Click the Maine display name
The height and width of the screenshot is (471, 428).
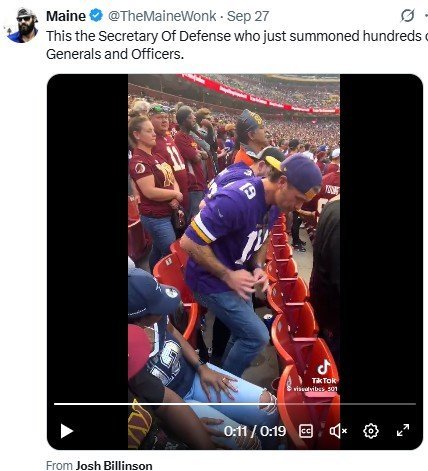pyautogui.click(x=66, y=16)
